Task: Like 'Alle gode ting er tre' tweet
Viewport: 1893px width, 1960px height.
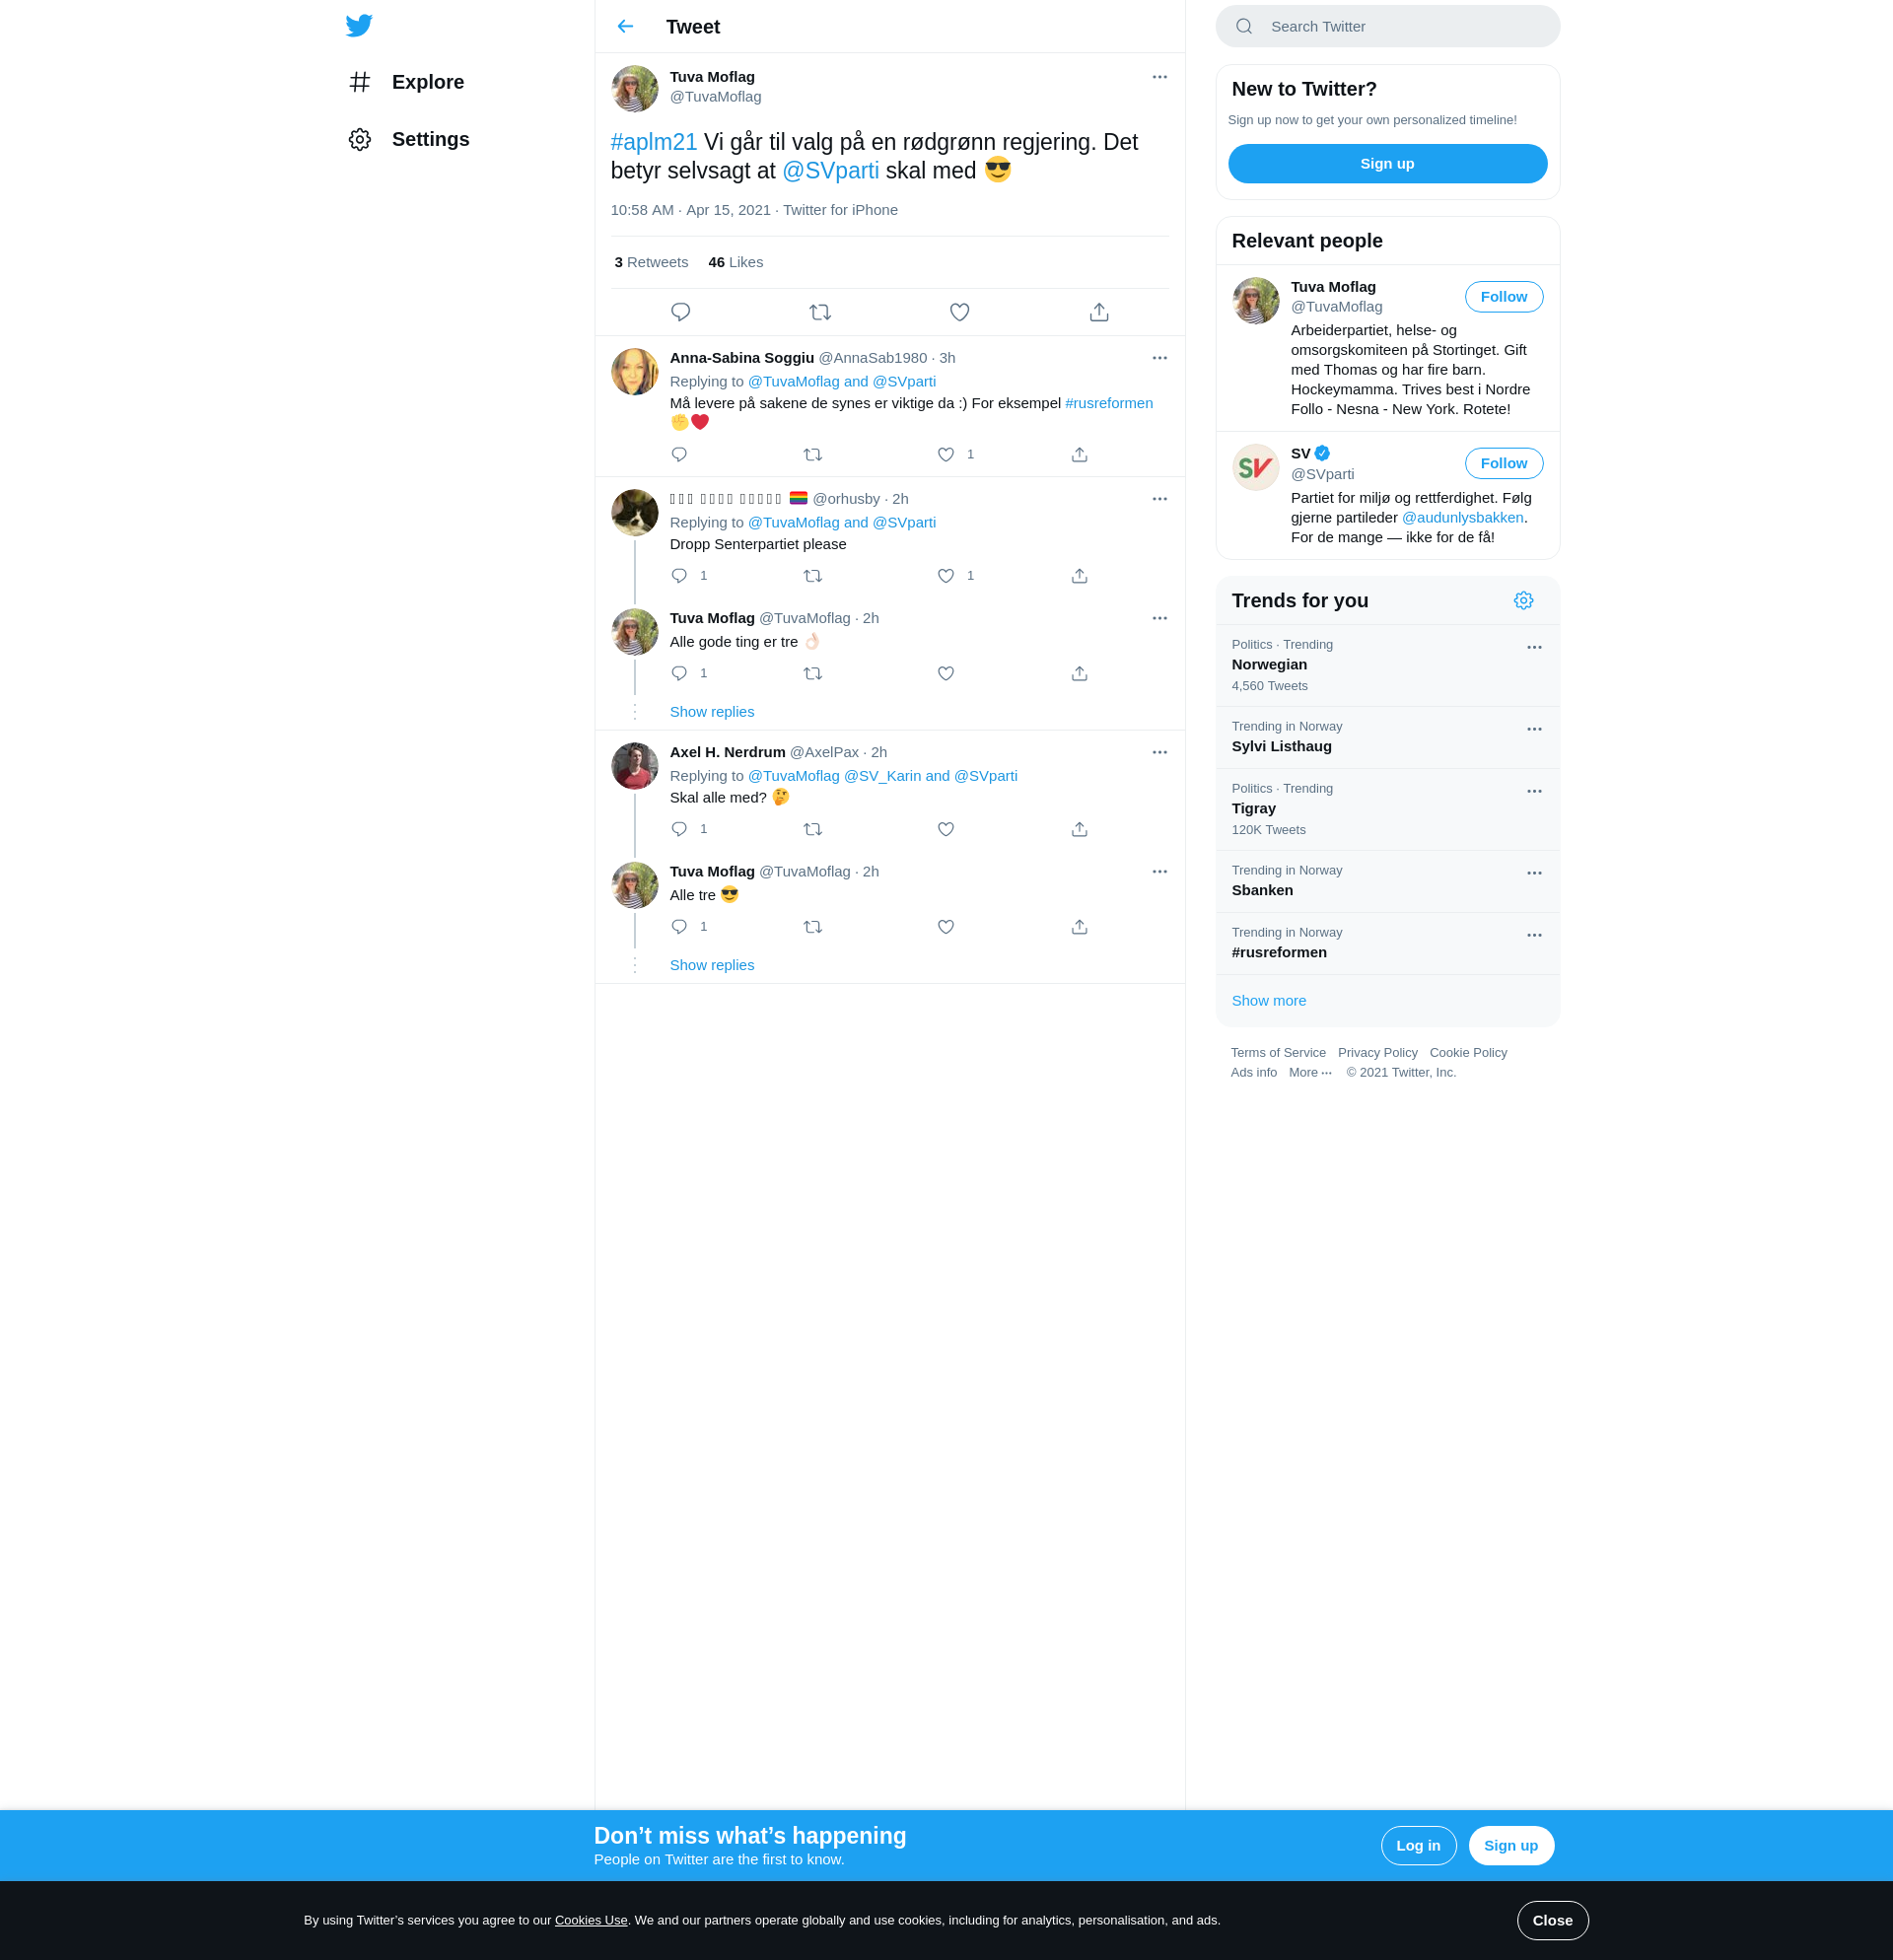Action: (946, 673)
